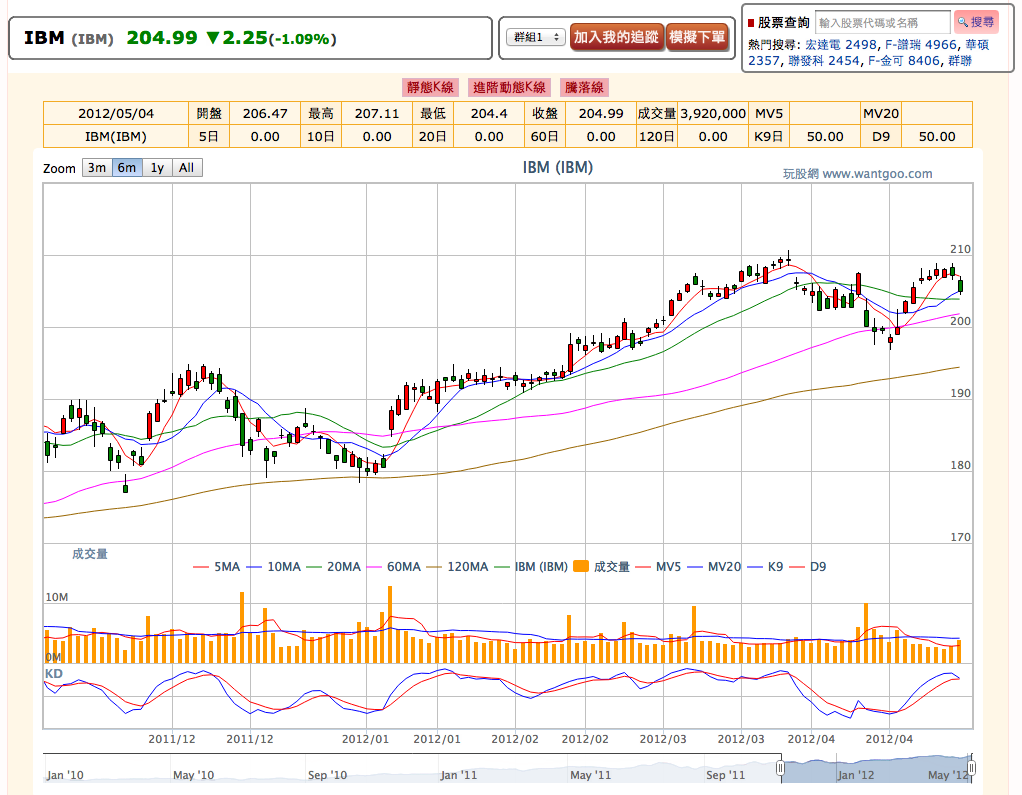This screenshot has width=1022, height=795.
Task: Click the closing price 204.99 cell
Action: click(601, 113)
